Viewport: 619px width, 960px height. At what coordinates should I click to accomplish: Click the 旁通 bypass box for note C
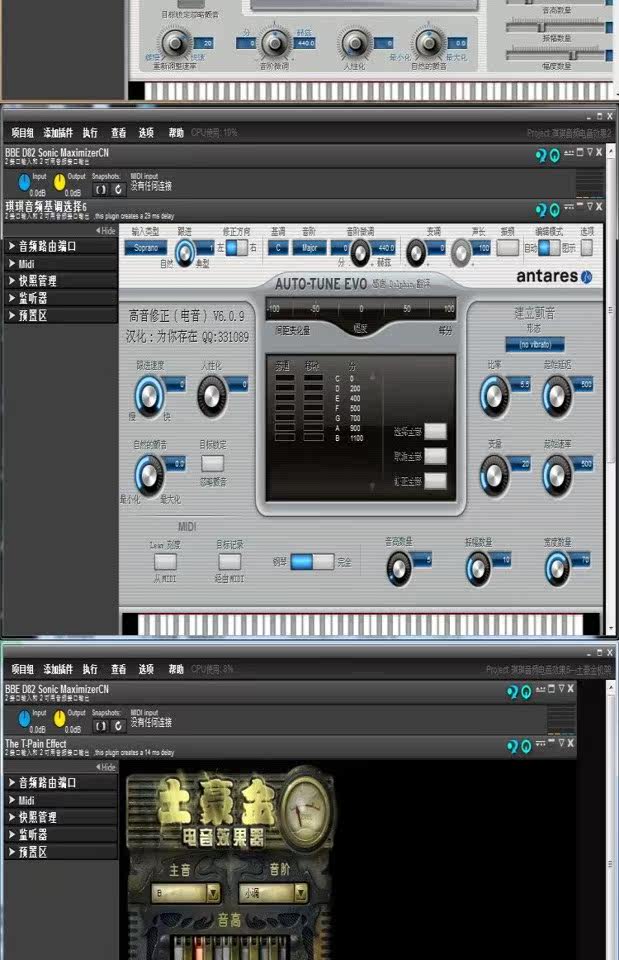pyautogui.click(x=285, y=379)
